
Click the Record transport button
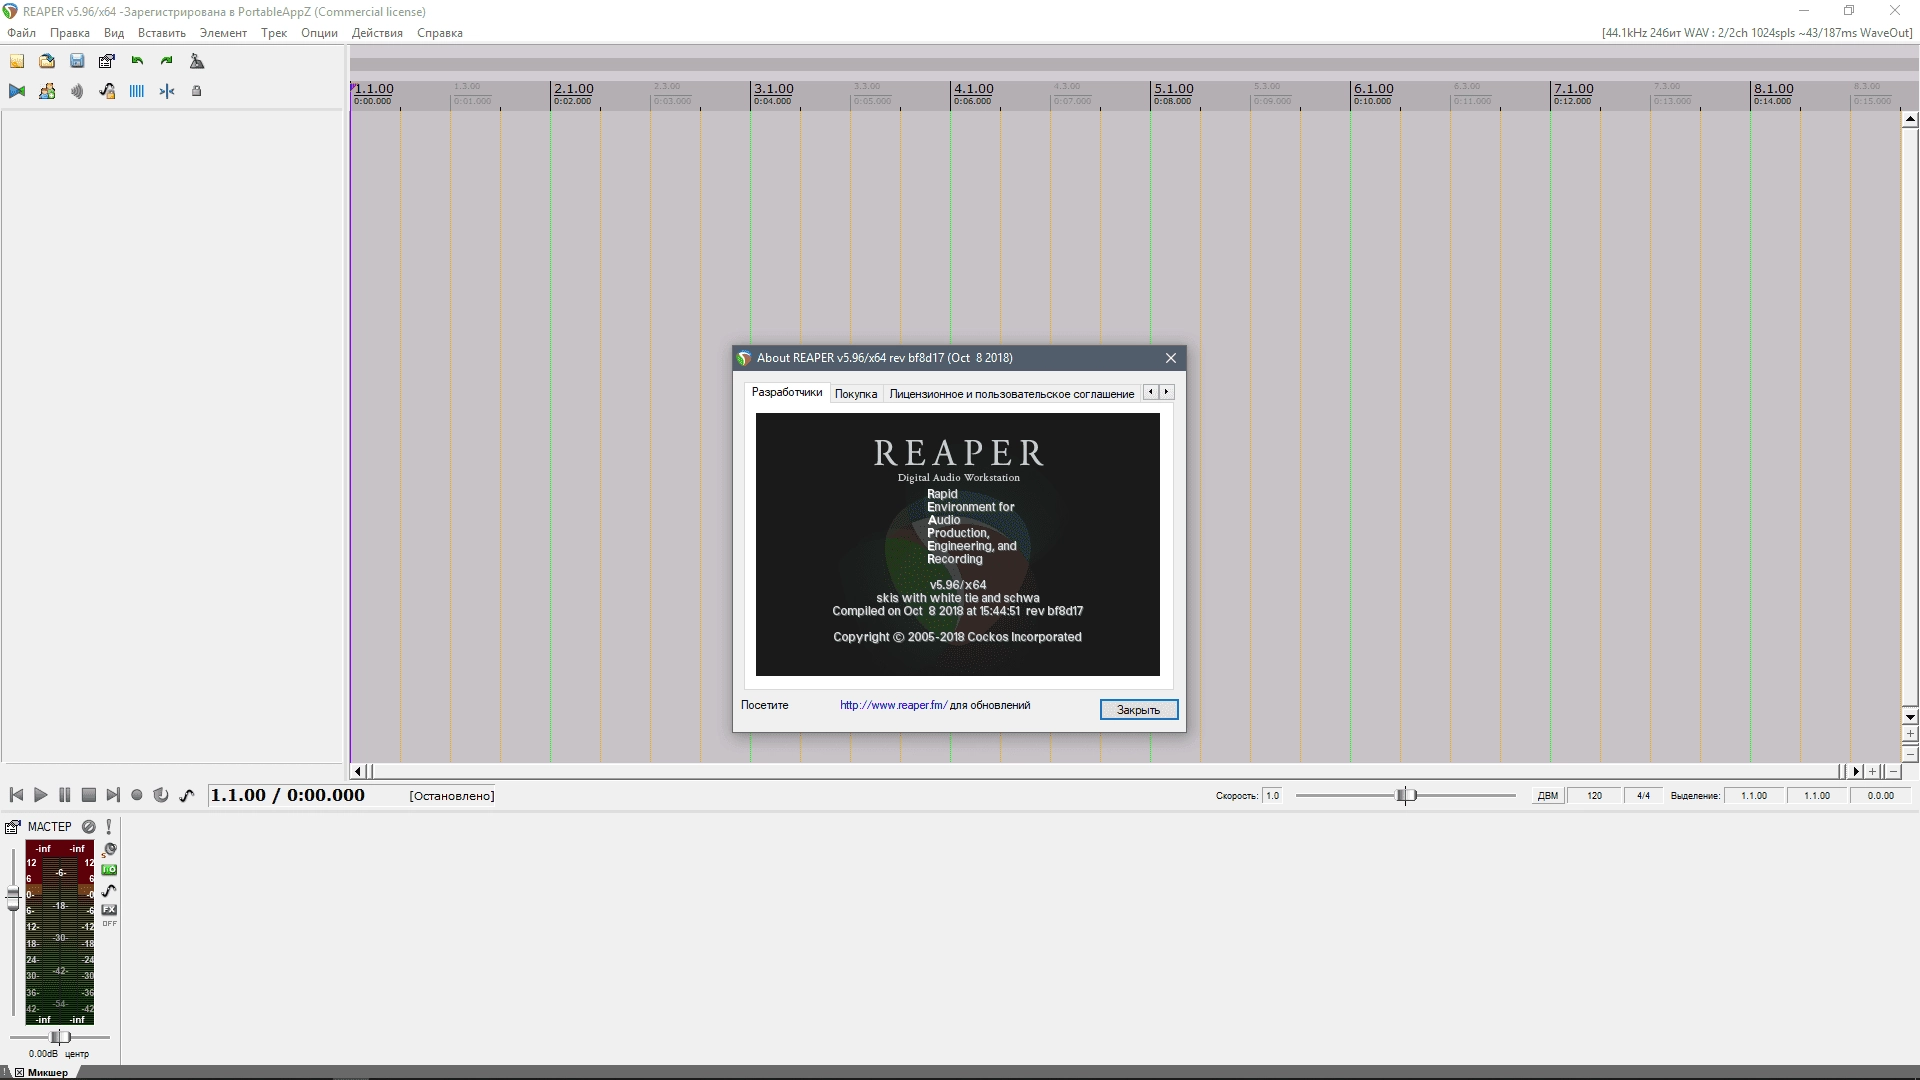[137, 795]
